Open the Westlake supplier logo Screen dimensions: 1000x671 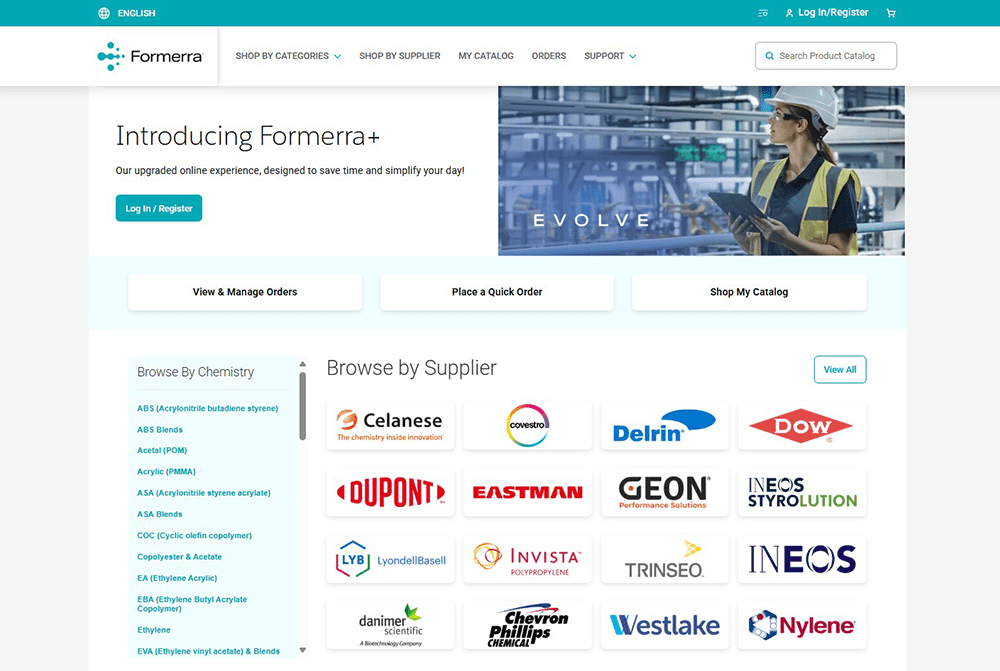665,625
